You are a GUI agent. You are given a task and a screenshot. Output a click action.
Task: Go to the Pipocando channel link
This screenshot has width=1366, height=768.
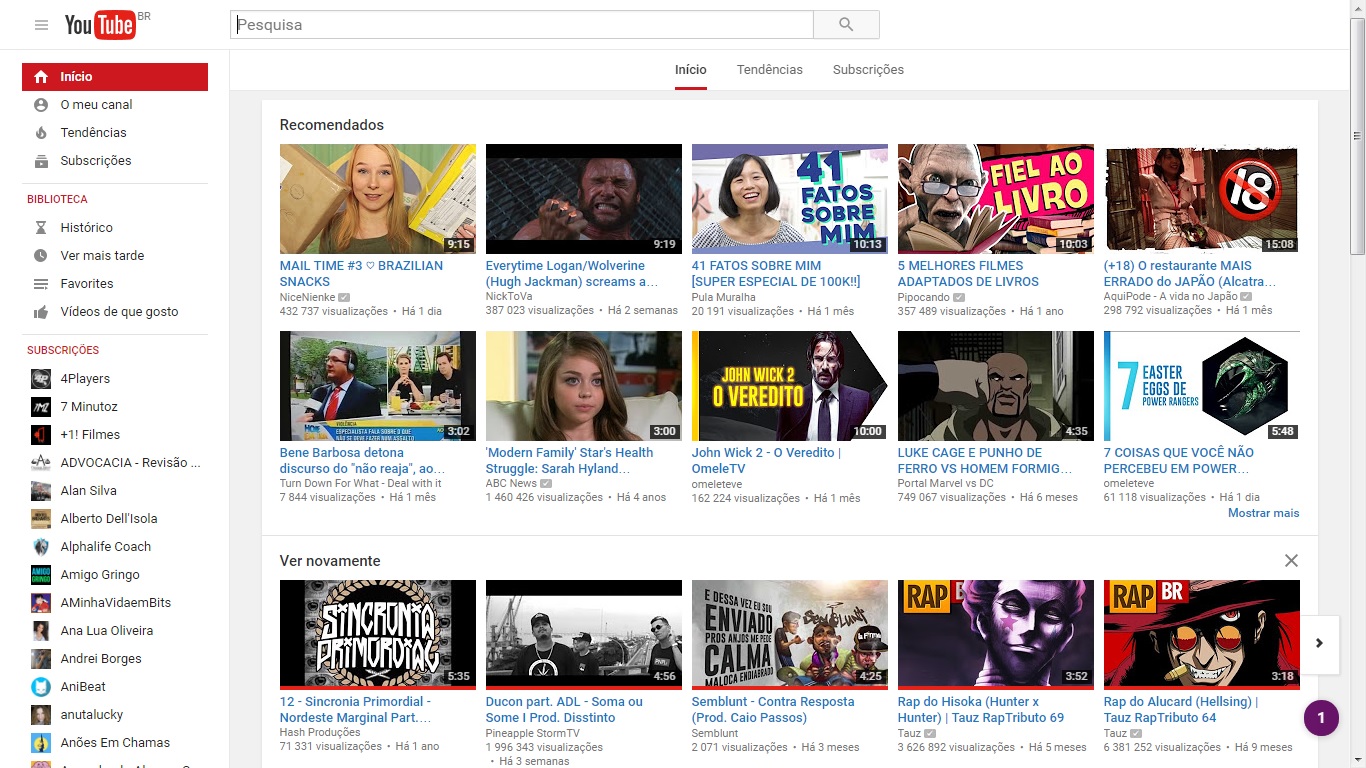pos(924,297)
